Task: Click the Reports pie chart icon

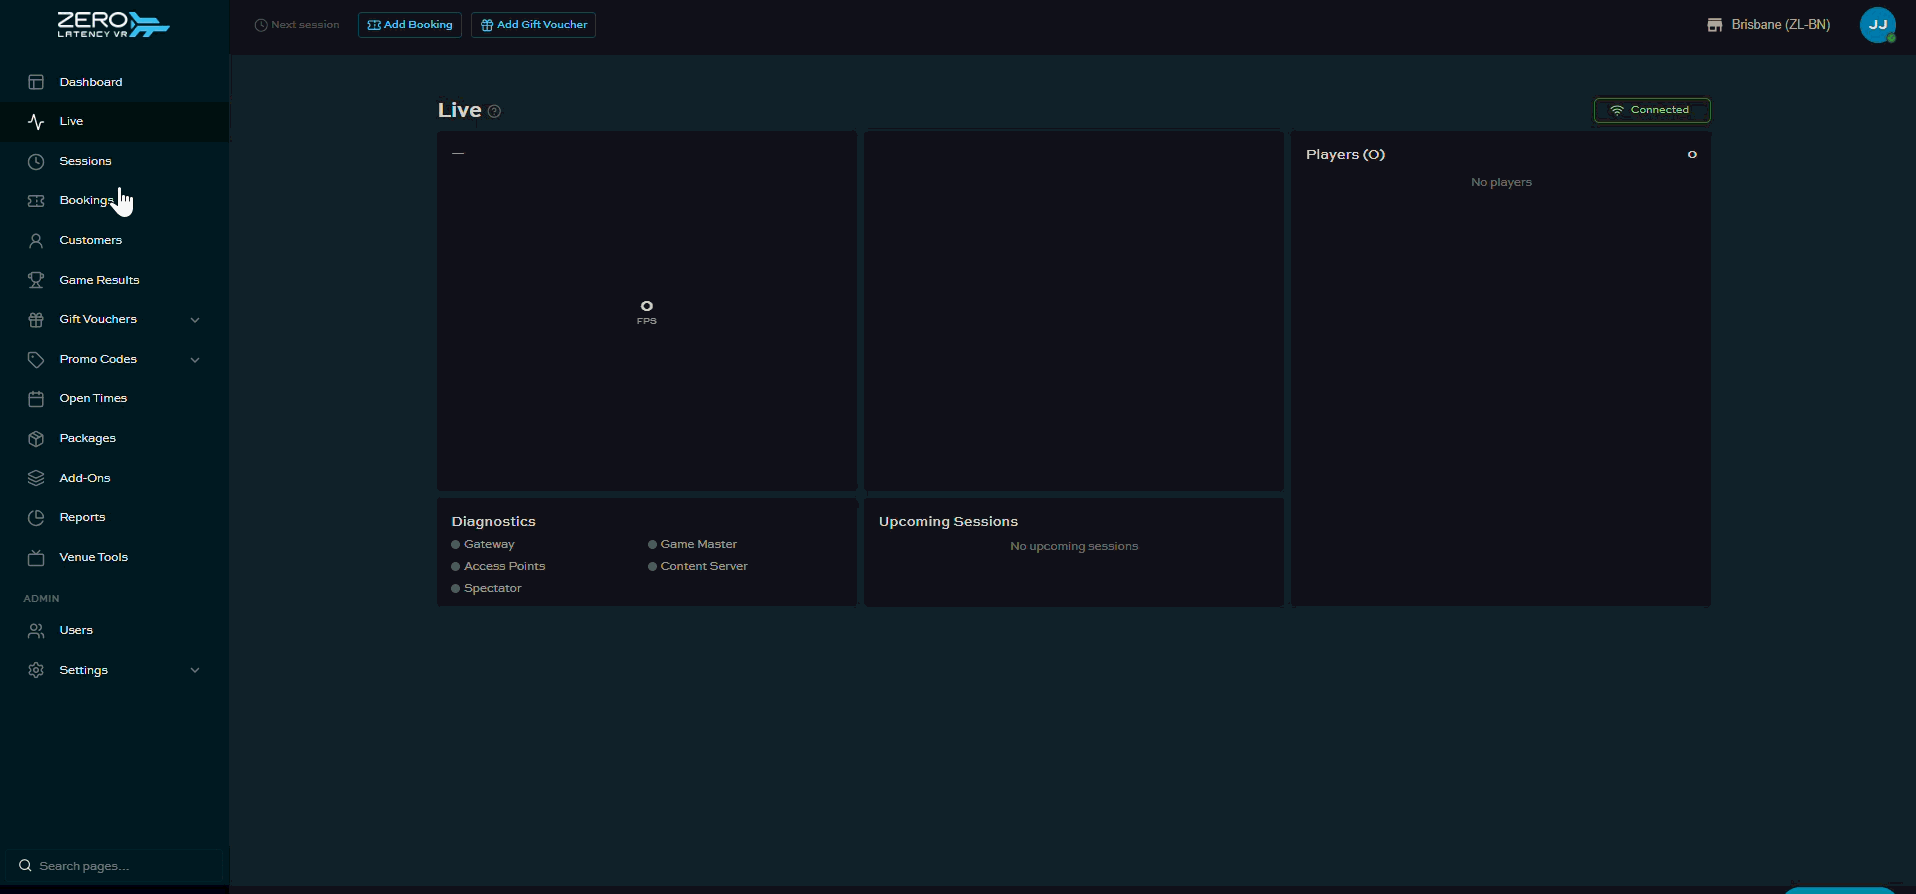Action: tap(36, 517)
